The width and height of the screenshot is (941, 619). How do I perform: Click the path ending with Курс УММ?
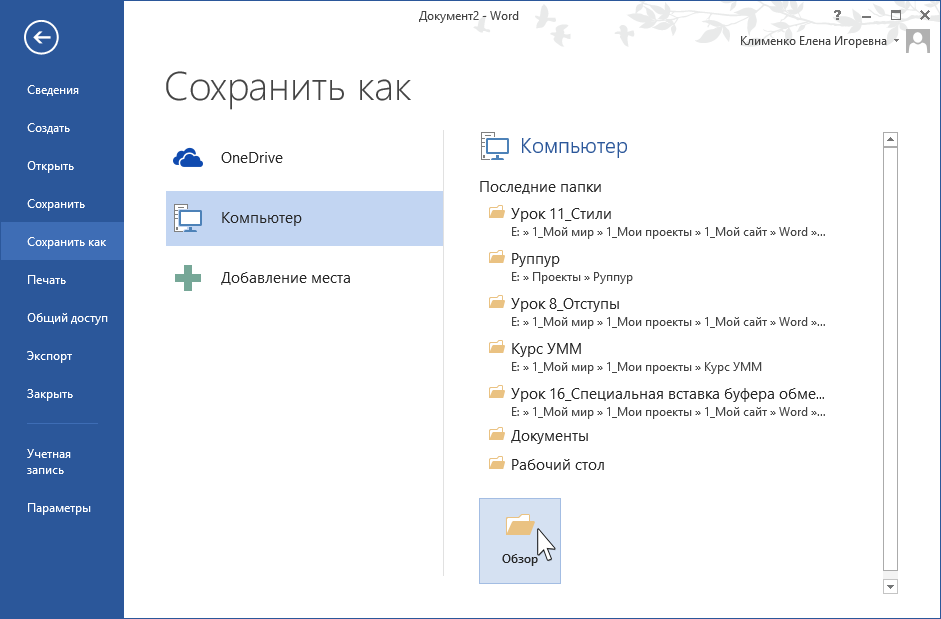(x=636, y=367)
